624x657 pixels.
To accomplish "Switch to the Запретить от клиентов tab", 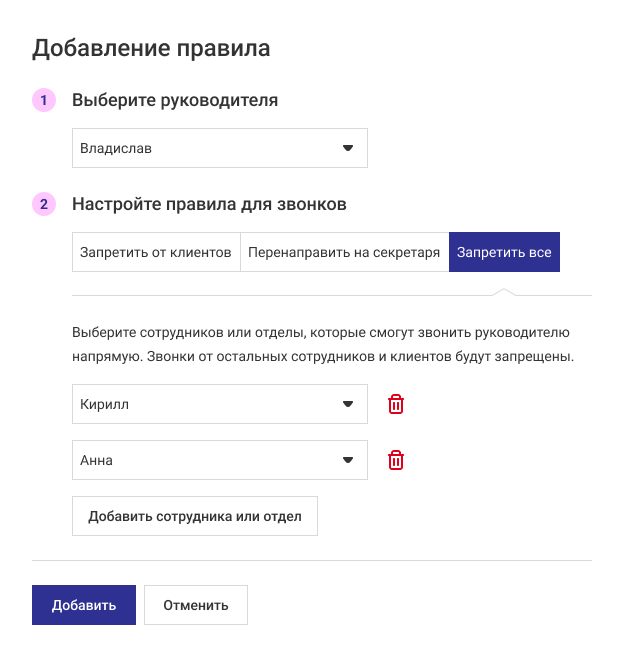I will (x=156, y=252).
